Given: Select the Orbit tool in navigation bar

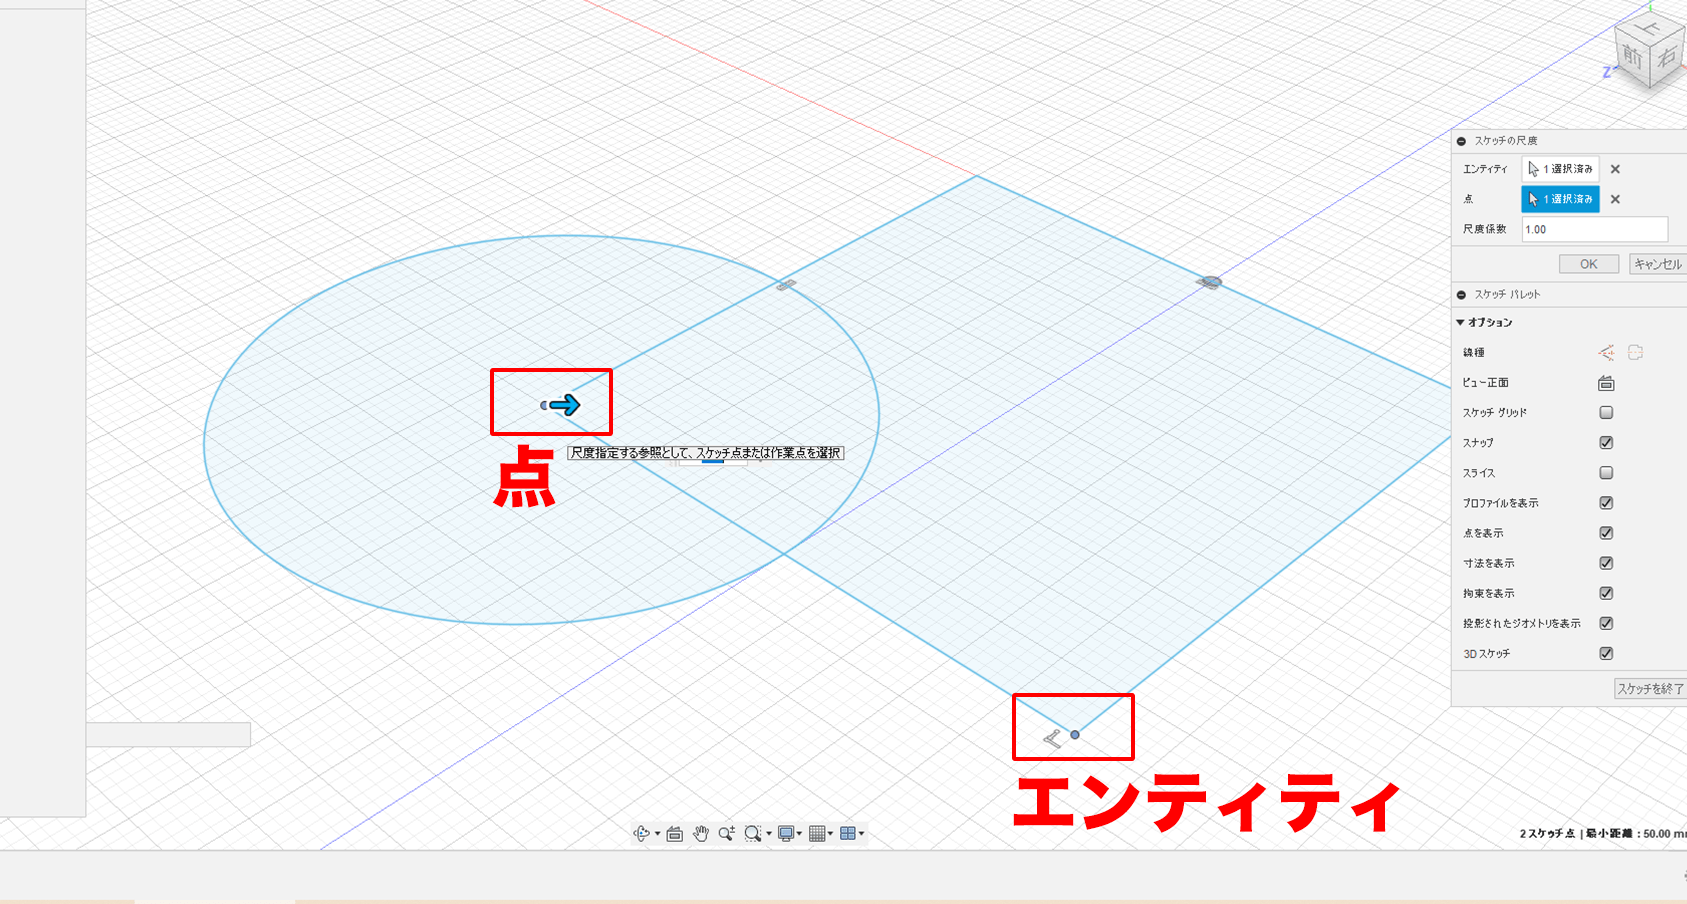Looking at the screenshot, I should (x=642, y=833).
